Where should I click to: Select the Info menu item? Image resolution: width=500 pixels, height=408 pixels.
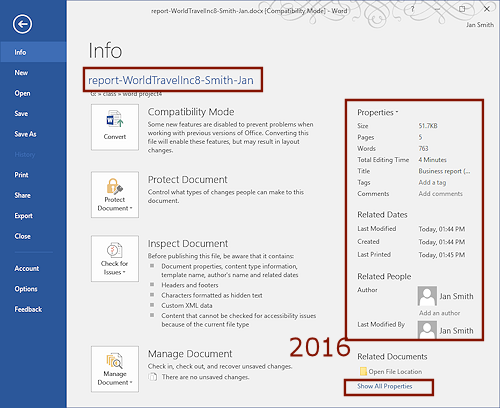point(33,52)
